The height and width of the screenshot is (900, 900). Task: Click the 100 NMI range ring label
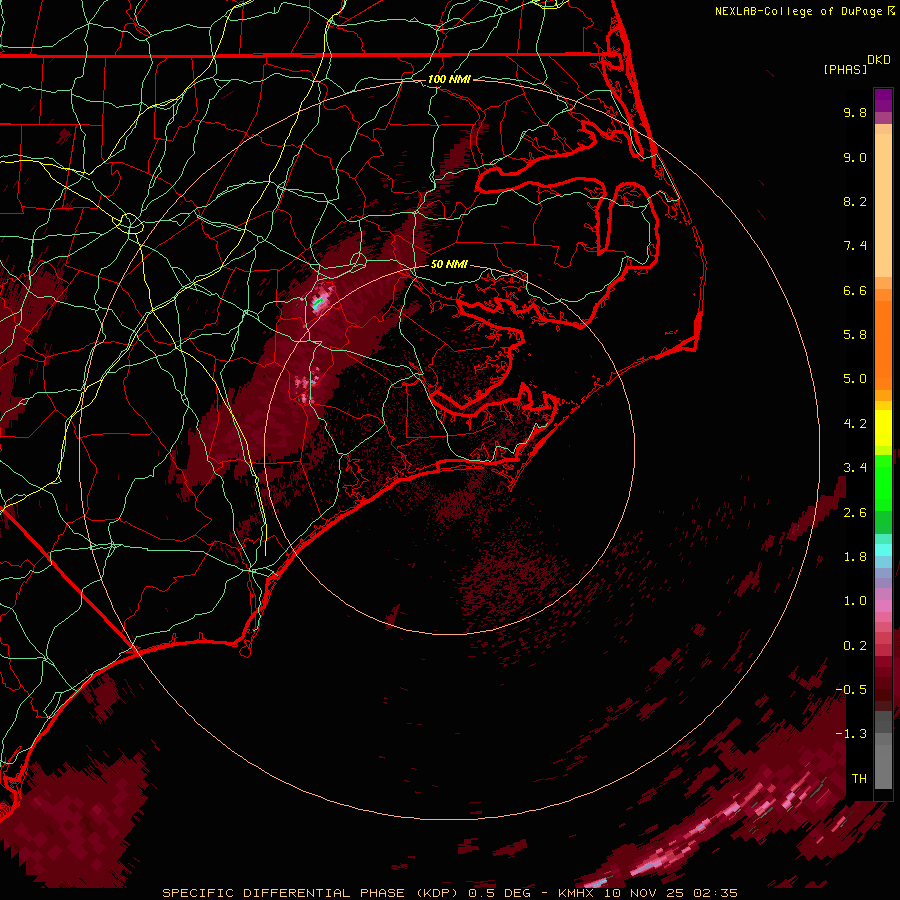pos(449,79)
